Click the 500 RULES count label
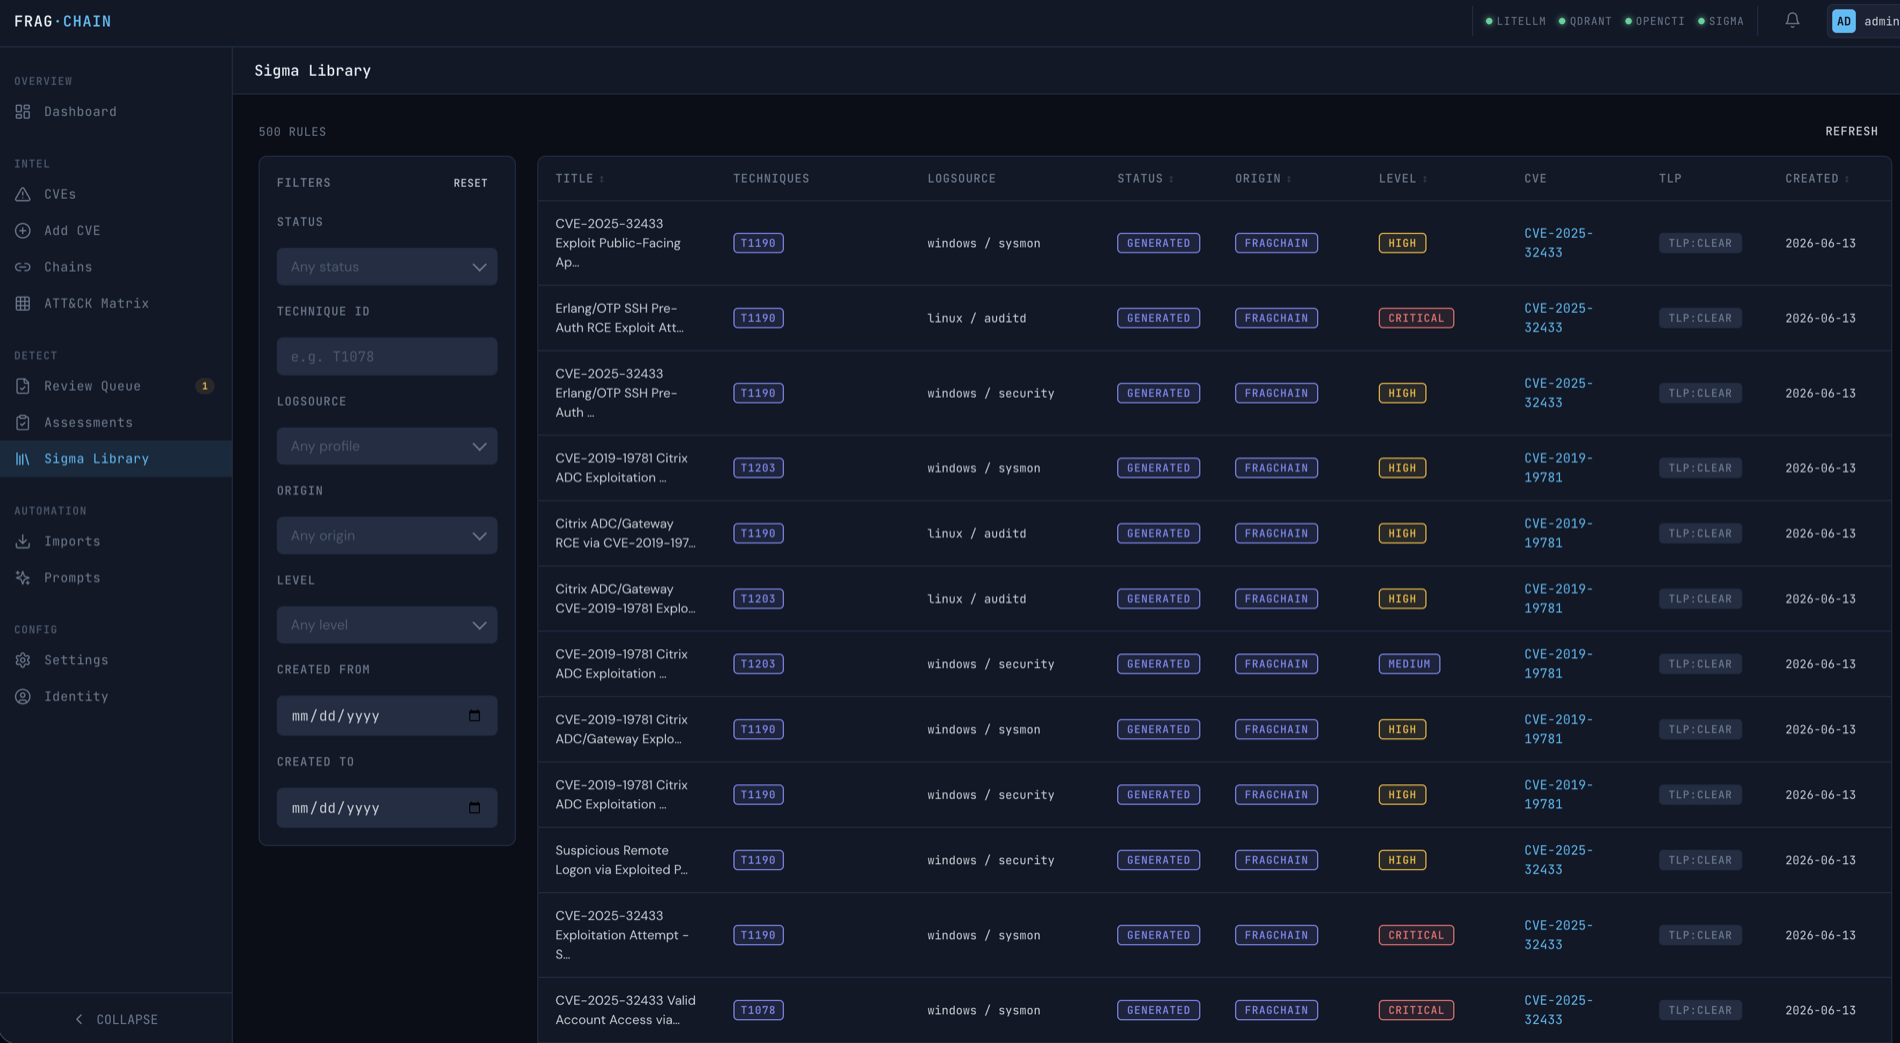This screenshot has height=1043, width=1900. pos(292,132)
